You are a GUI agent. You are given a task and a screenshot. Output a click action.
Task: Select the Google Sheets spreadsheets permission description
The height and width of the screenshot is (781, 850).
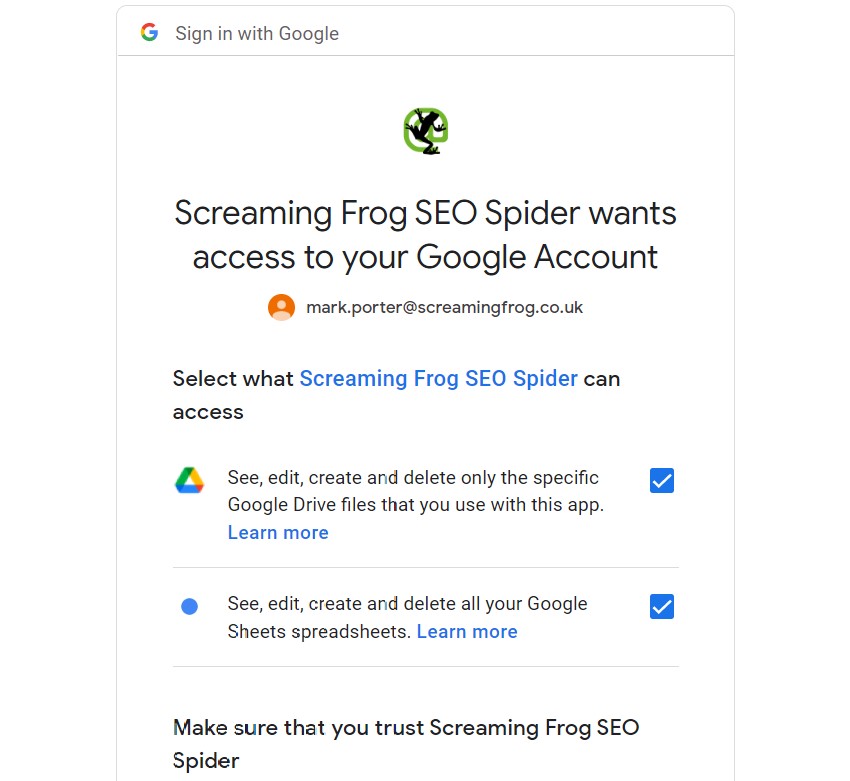[x=408, y=617]
